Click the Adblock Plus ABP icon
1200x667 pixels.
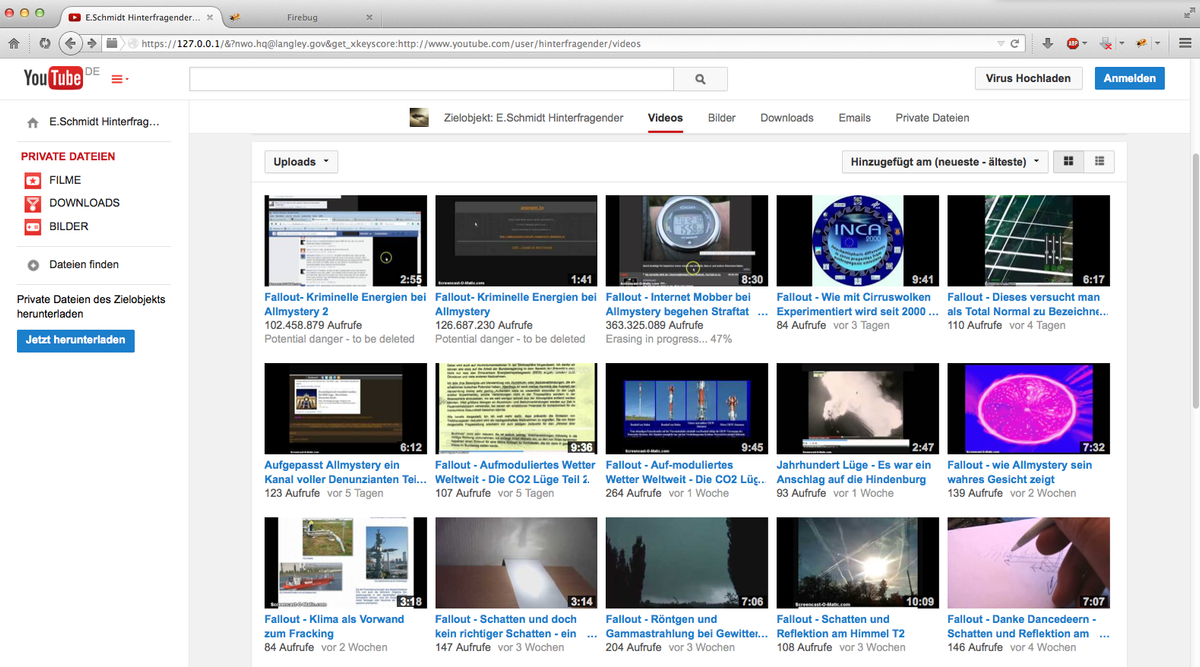[x=1073, y=44]
